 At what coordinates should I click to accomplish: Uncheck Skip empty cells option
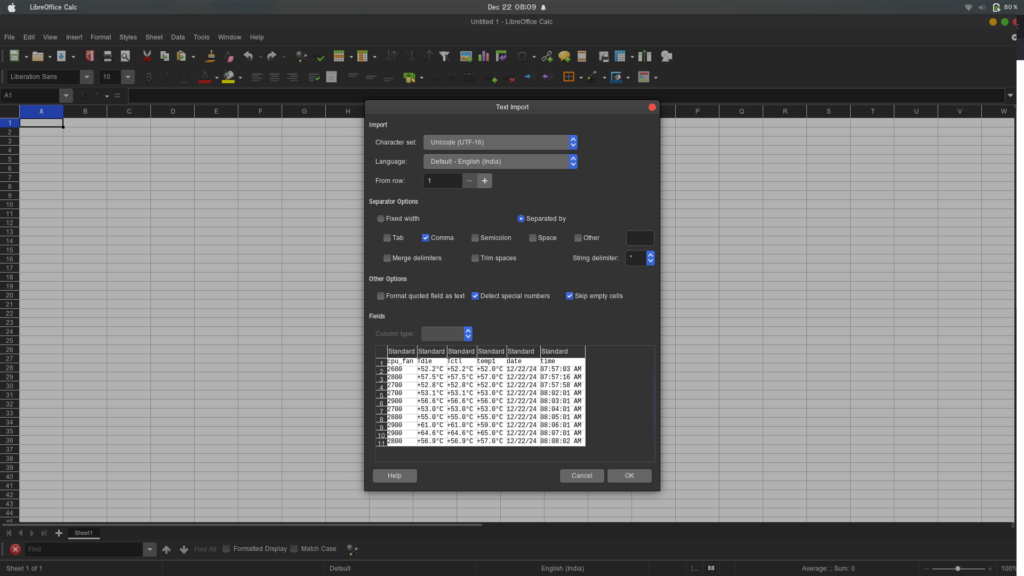pyautogui.click(x=569, y=296)
